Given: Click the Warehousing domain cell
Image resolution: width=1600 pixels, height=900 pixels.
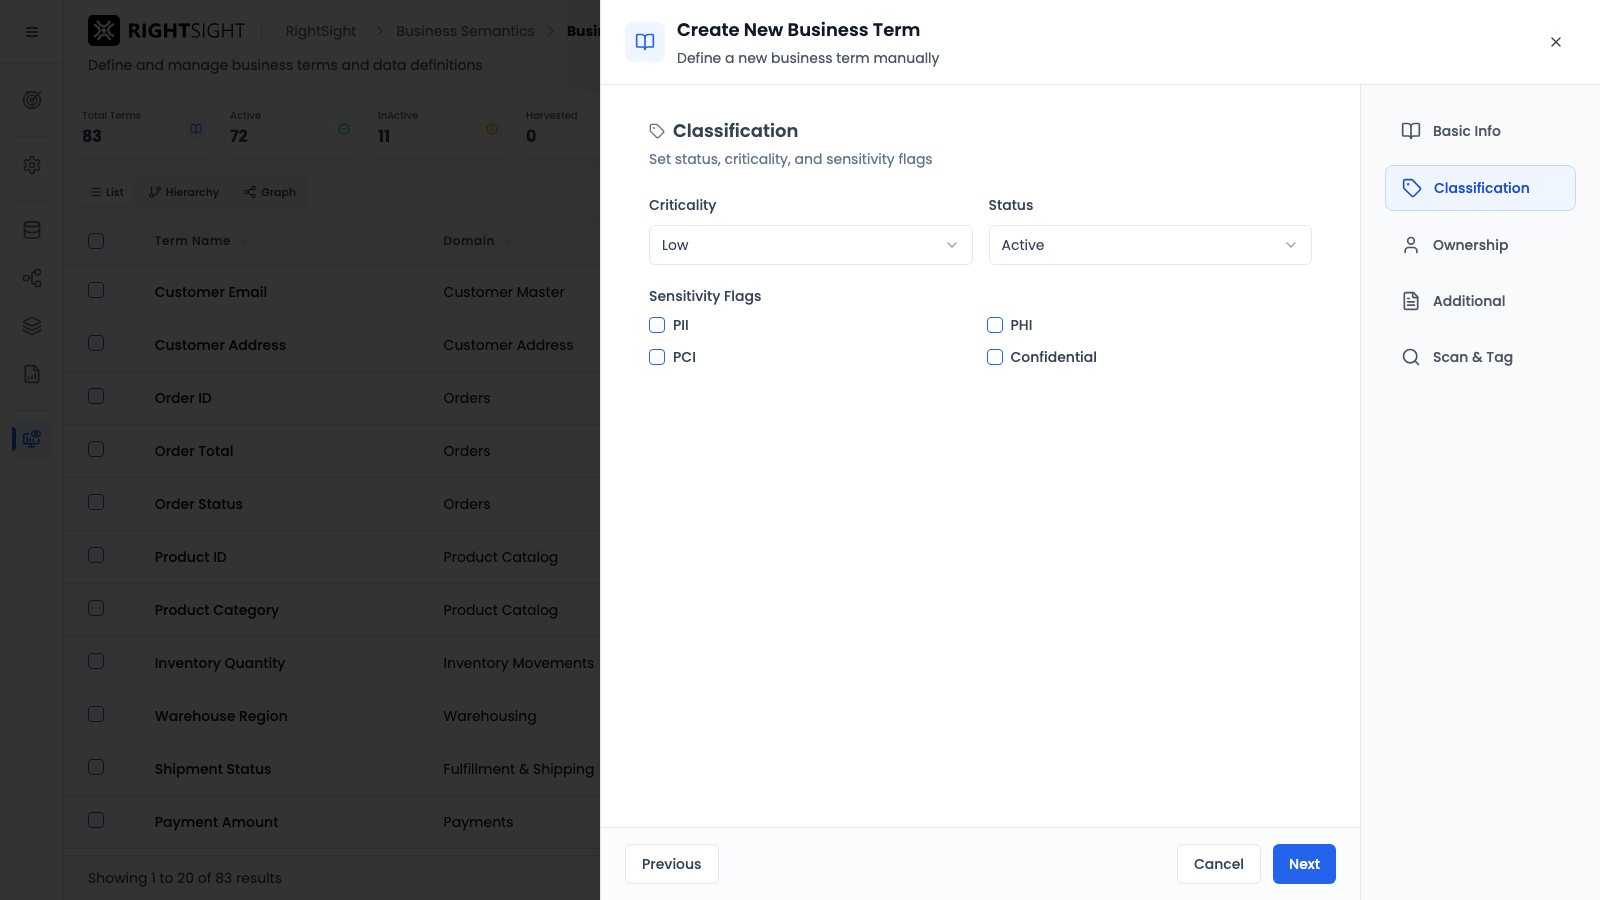Looking at the screenshot, I should tap(490, 716).
